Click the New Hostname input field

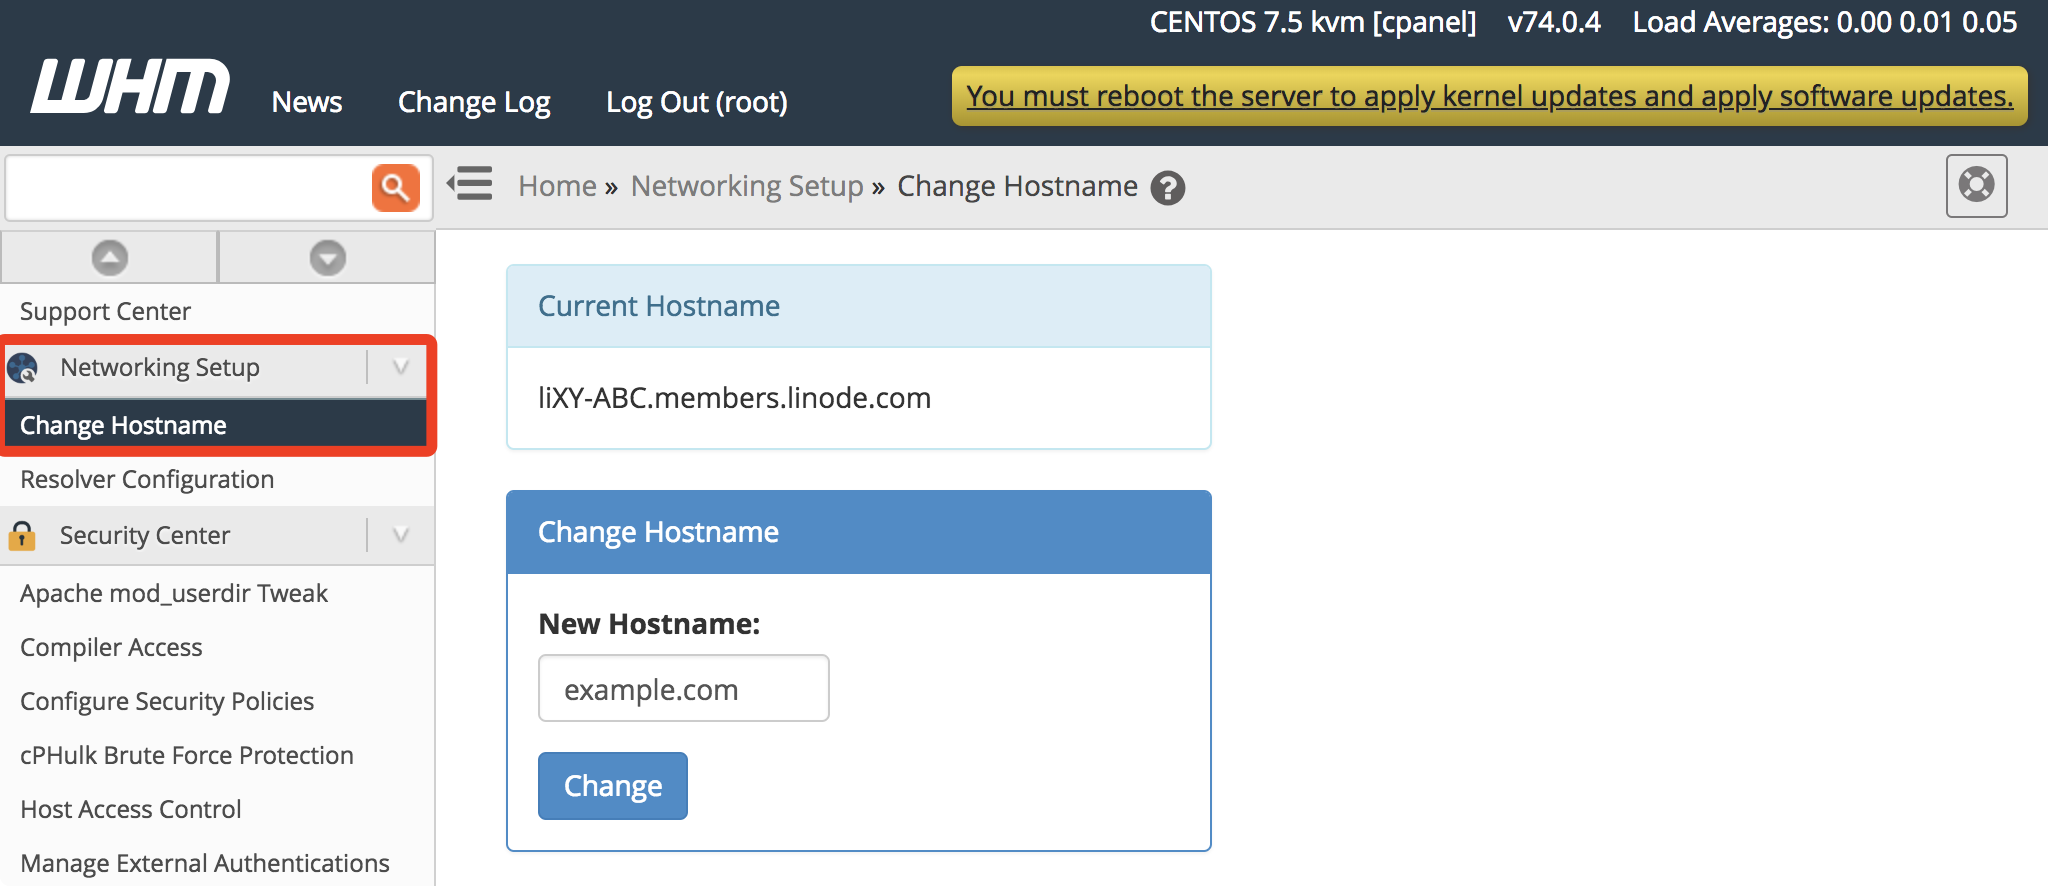coord(683,689)
